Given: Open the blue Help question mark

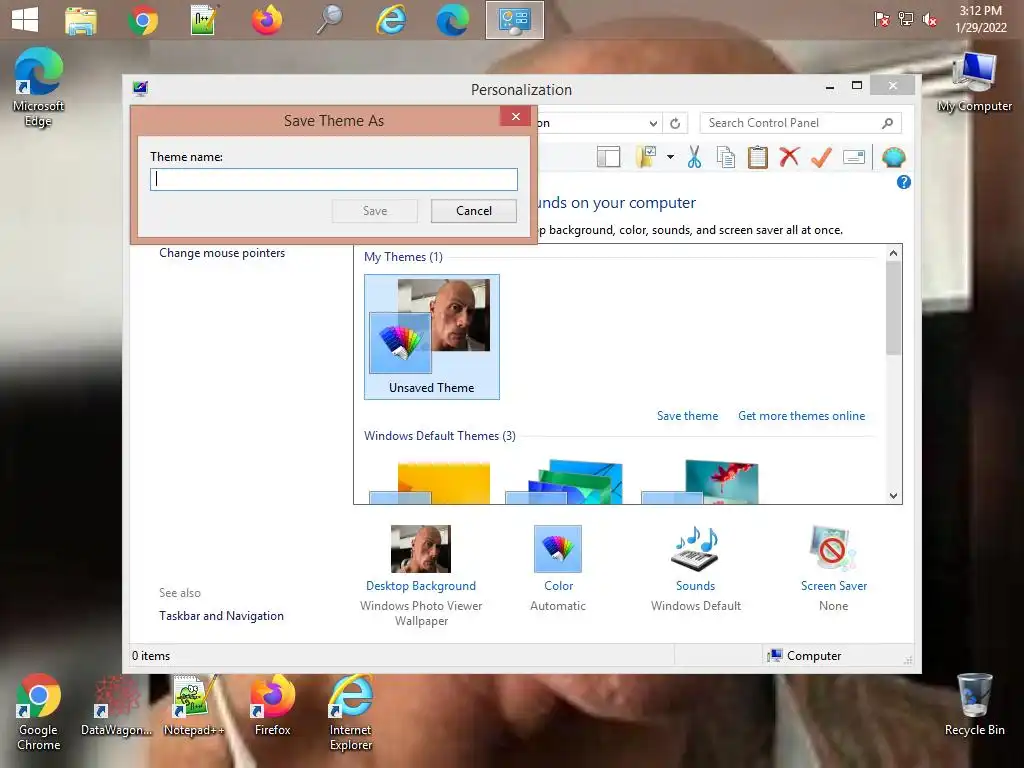Looking at the screenshot, I should (904, 182).
